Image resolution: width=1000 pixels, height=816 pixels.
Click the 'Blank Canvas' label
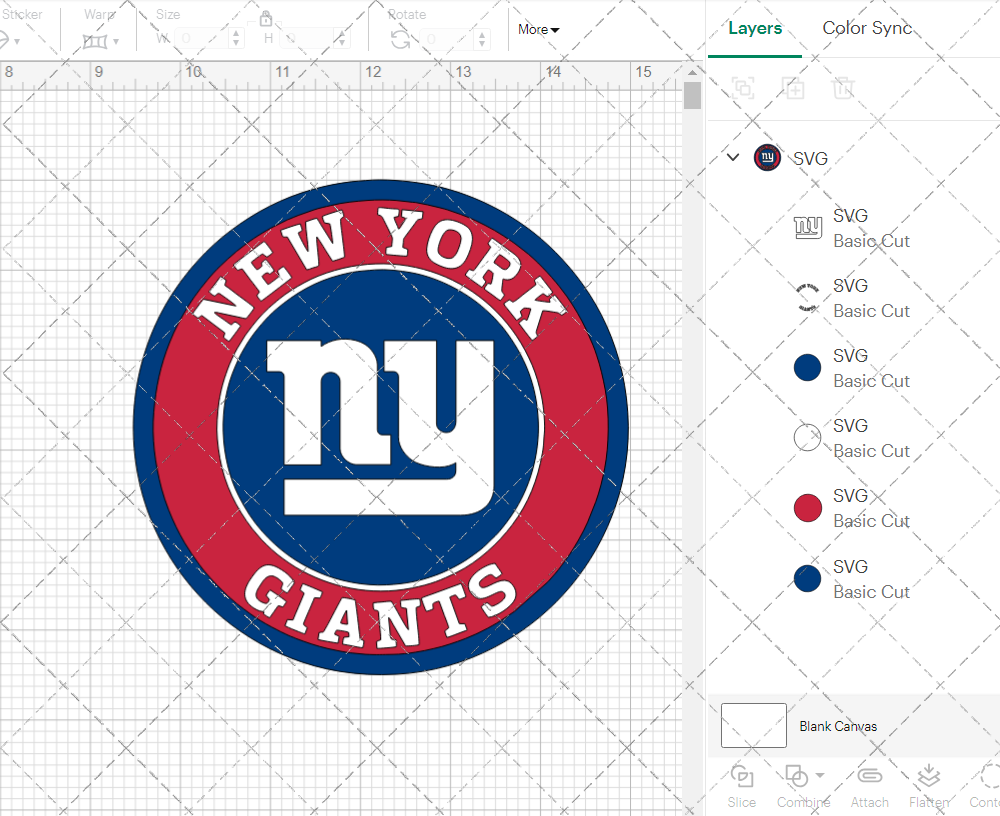click(x=838, y=726)
